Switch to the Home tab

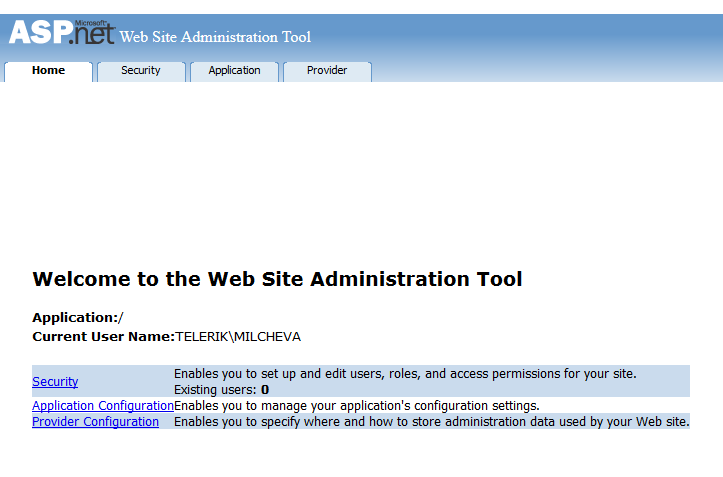(48, 71)
